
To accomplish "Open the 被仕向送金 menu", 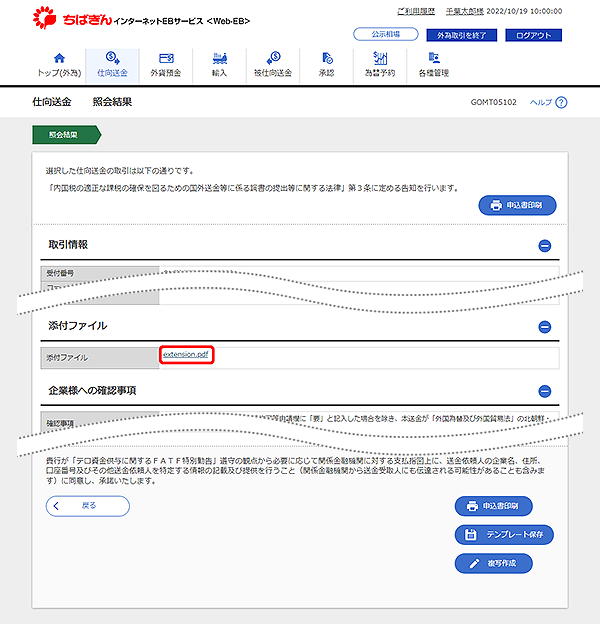I will pyautogui.click(x=273, y=65).
